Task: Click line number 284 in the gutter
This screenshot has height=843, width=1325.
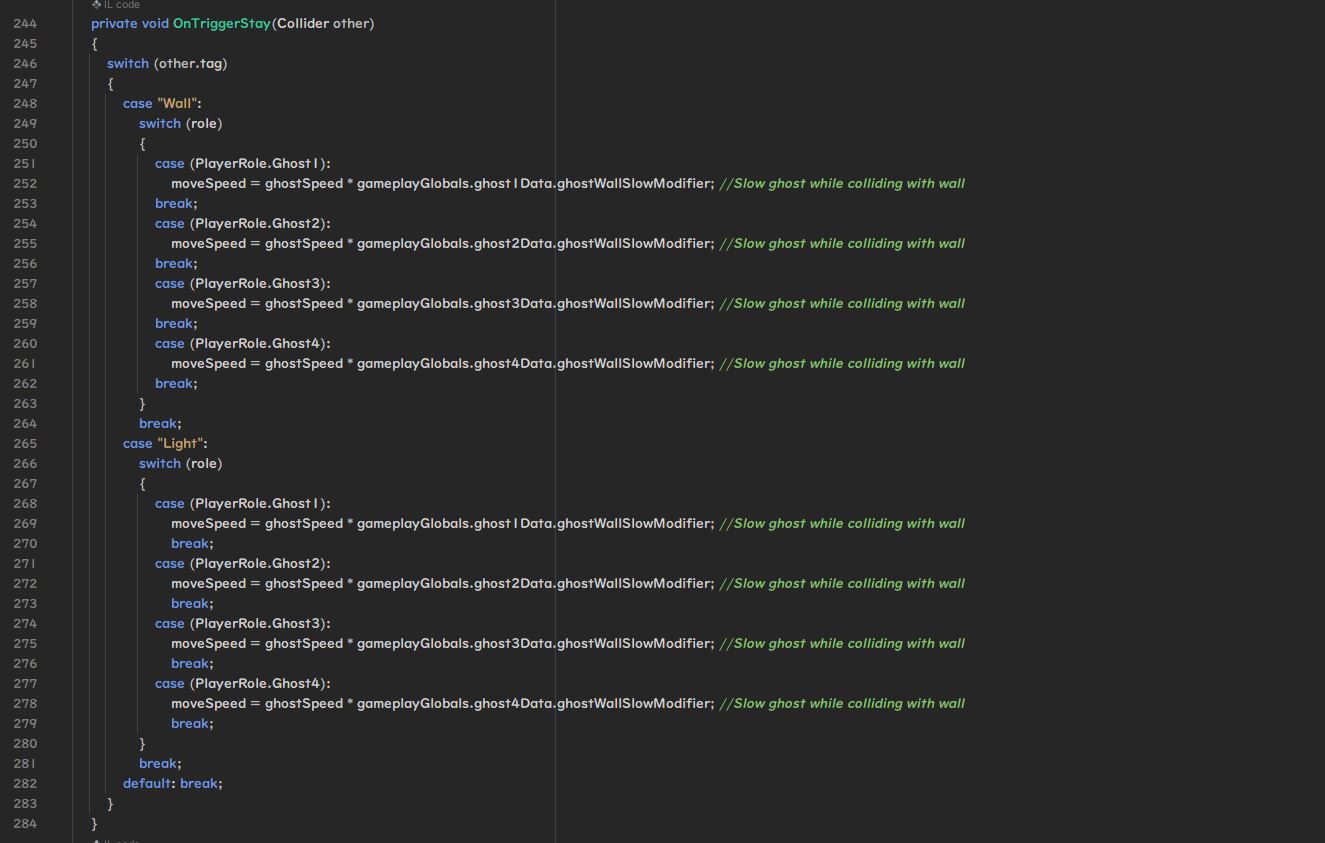Action: tap(25, 823)
